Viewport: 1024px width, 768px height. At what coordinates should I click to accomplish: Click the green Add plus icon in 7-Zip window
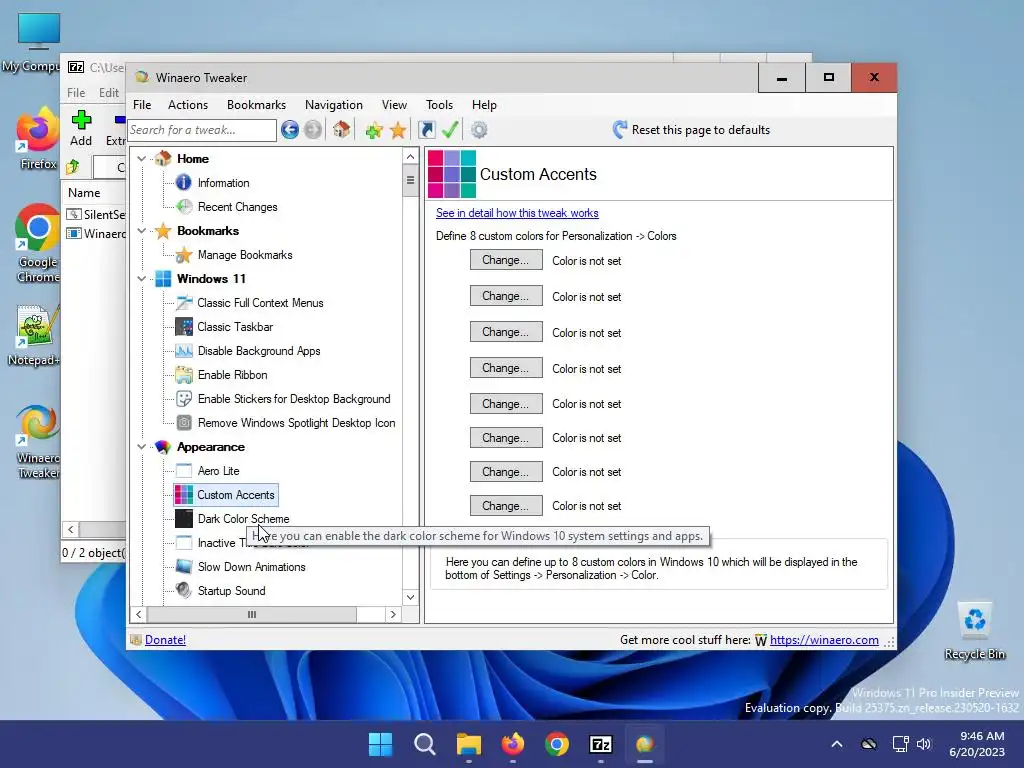click(x=81, y=120)
